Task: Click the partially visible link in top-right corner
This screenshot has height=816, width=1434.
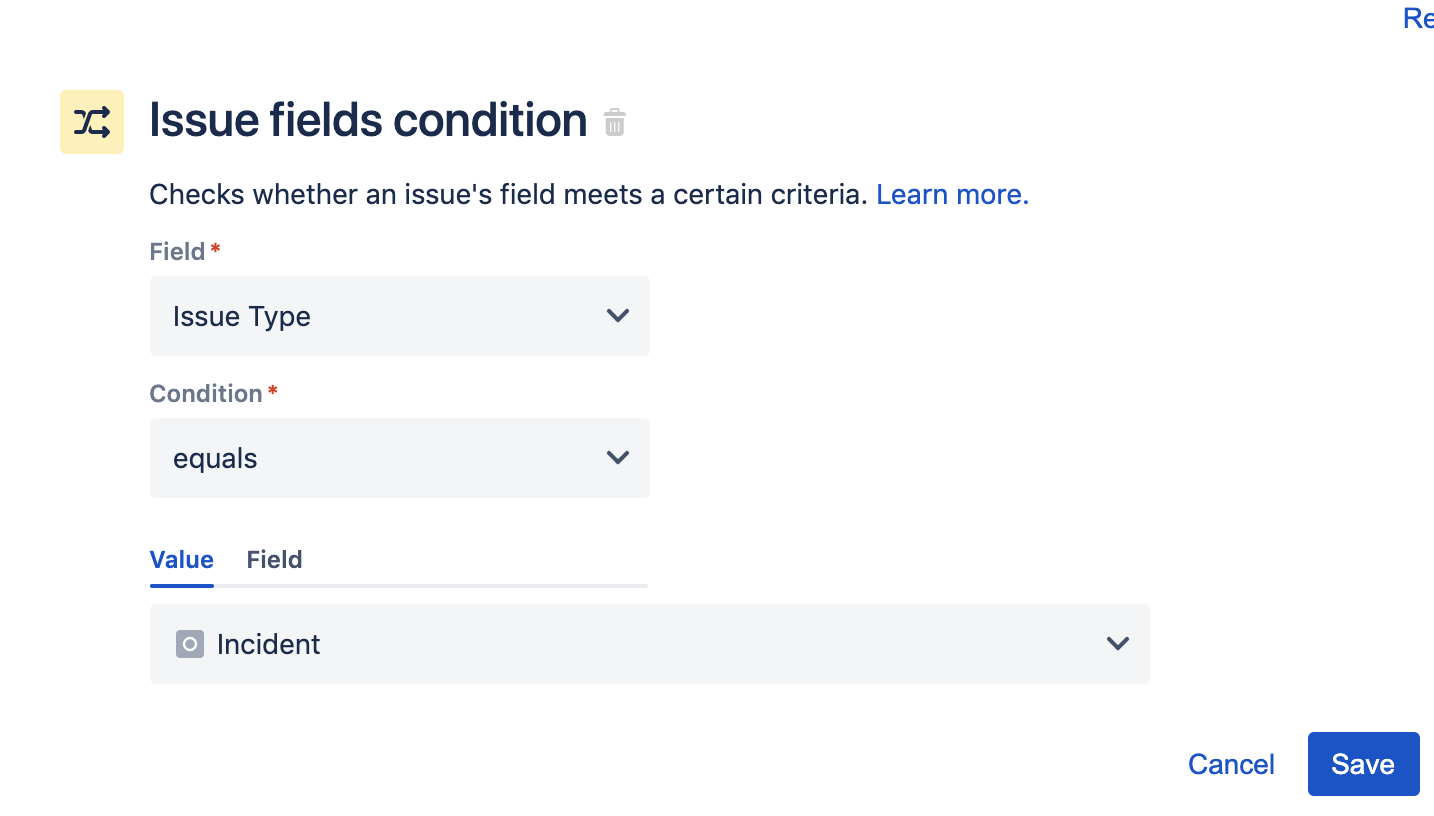Action: 1418,18
